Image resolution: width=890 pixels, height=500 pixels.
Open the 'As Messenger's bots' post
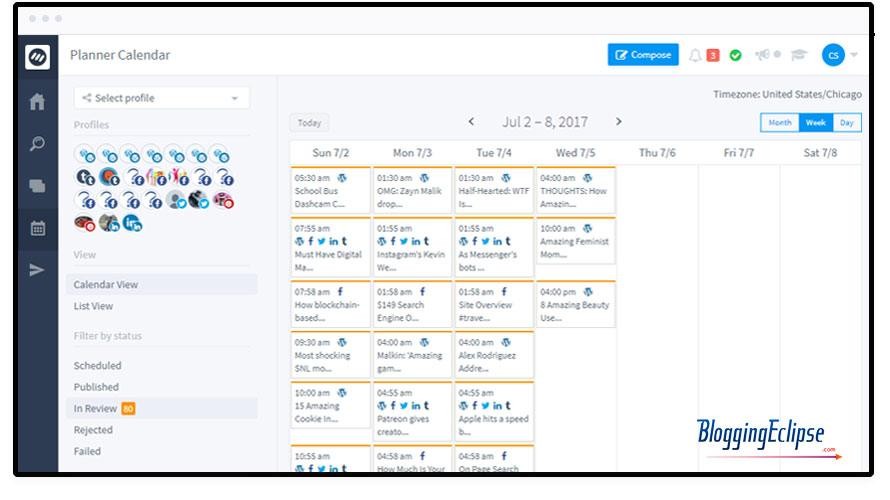494,247
